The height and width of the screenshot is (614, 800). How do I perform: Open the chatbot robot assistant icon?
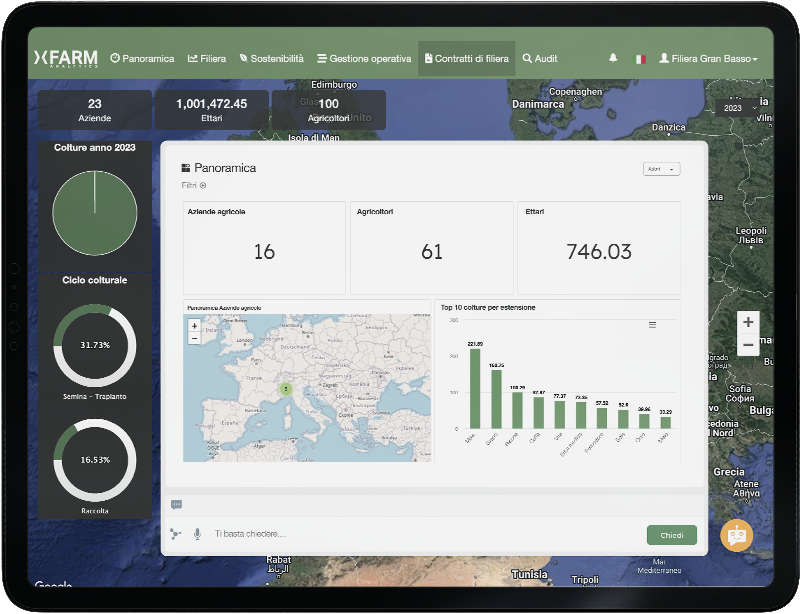(x=737, y=535)
